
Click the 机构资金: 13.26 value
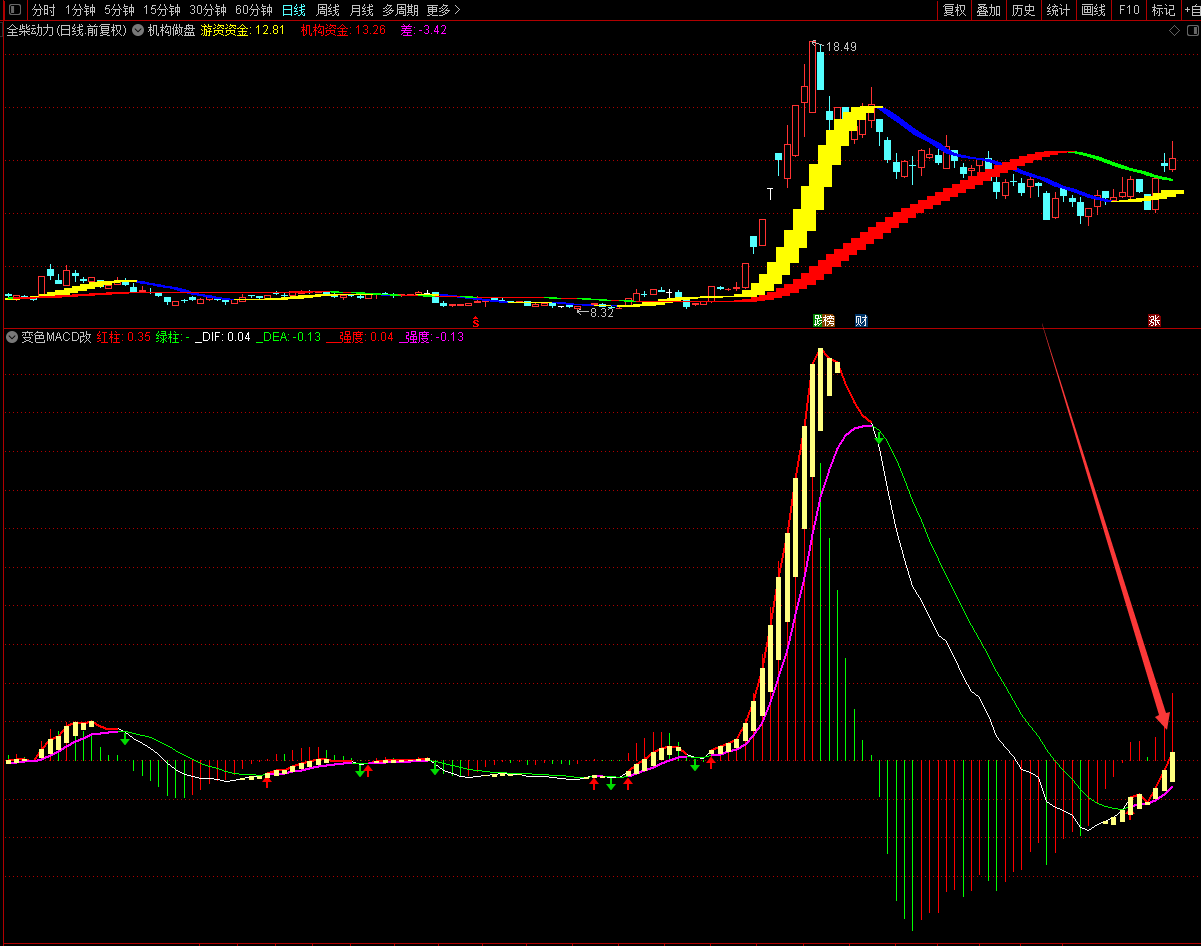(x=343, y=30)
